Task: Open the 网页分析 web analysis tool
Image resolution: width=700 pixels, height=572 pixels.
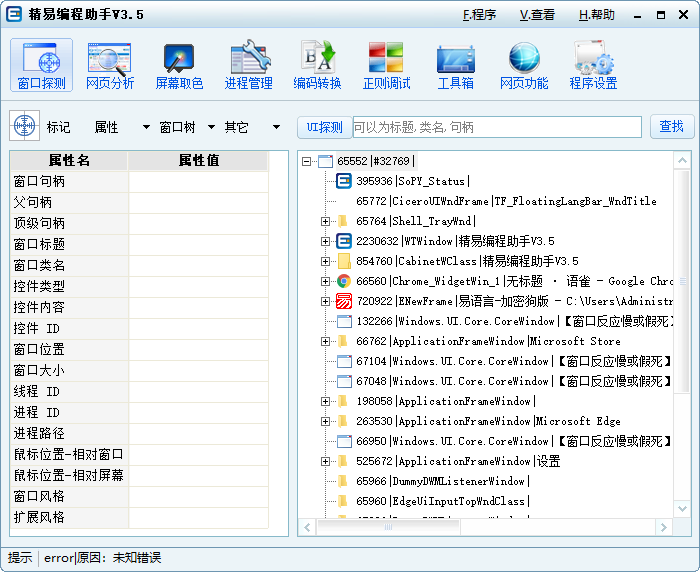Action: click(110, 65)
